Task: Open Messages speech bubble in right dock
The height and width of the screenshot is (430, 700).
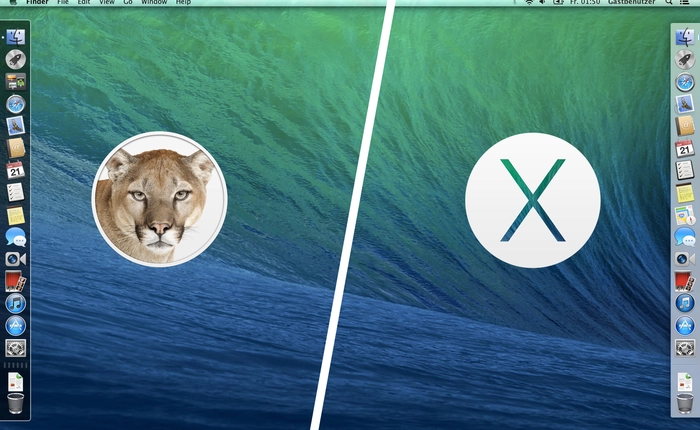Action: tap(685, 237)
